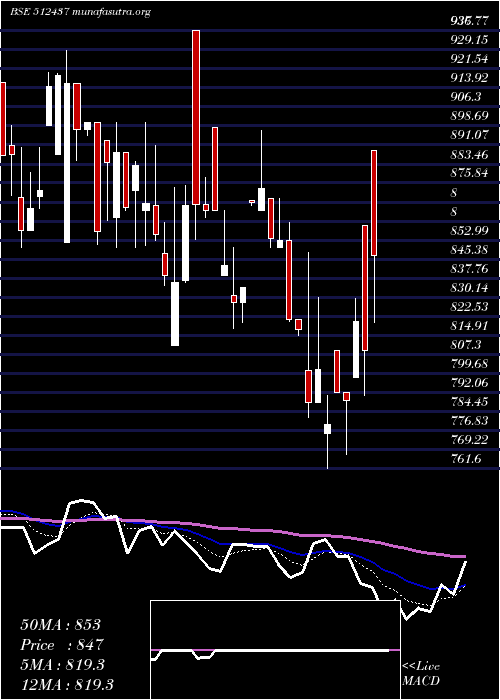Select the 929.15 price axis label
This screenshot has width=500, height=700.
(470, 41)
